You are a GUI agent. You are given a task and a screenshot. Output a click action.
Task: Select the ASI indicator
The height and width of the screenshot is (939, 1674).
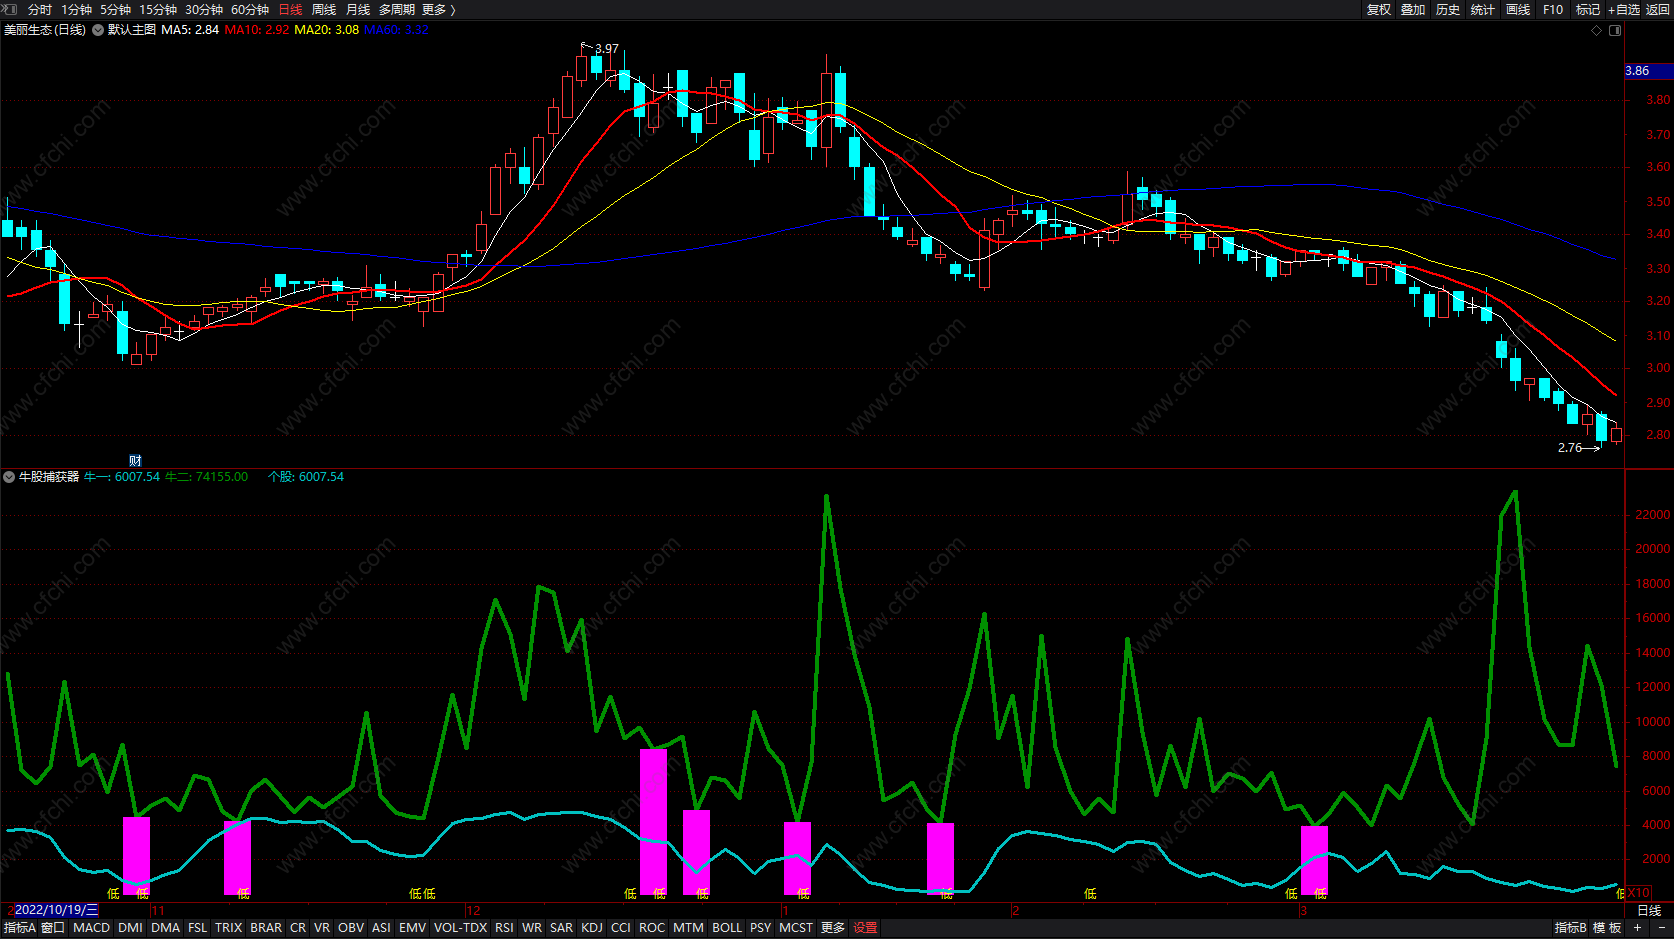point(381,928)
